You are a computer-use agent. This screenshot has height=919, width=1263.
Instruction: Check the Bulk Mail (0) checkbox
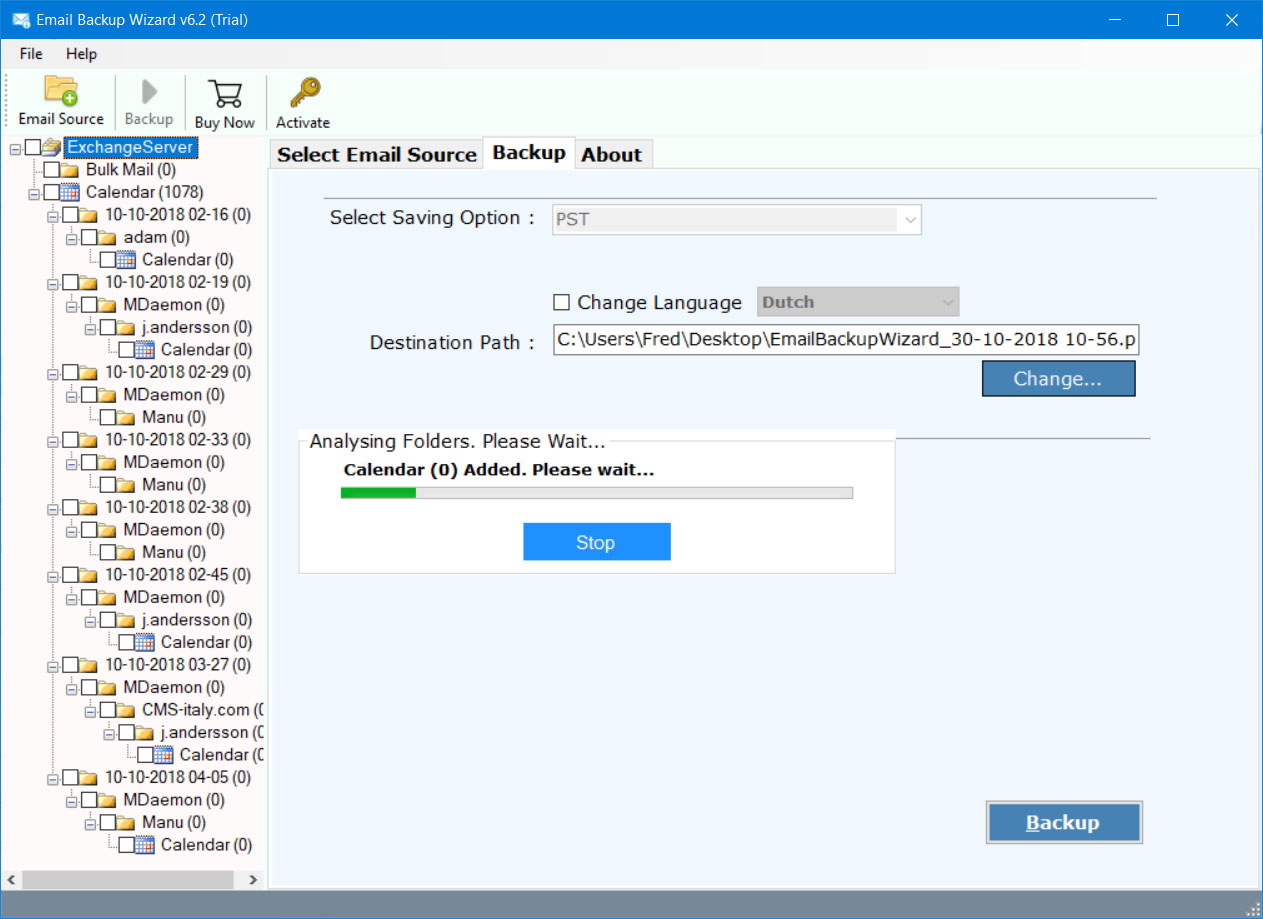coord(52,170)
